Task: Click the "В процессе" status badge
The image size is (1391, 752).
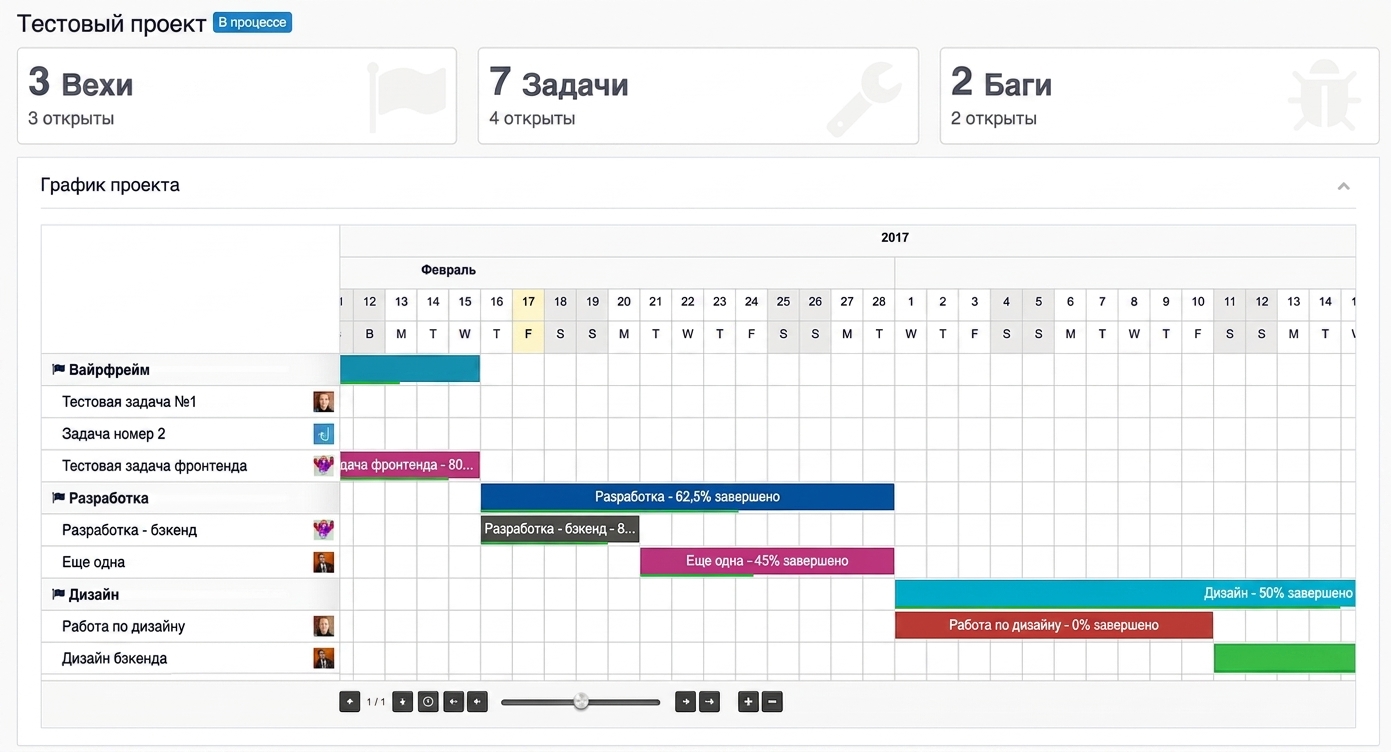Action: tap(252, 22)
